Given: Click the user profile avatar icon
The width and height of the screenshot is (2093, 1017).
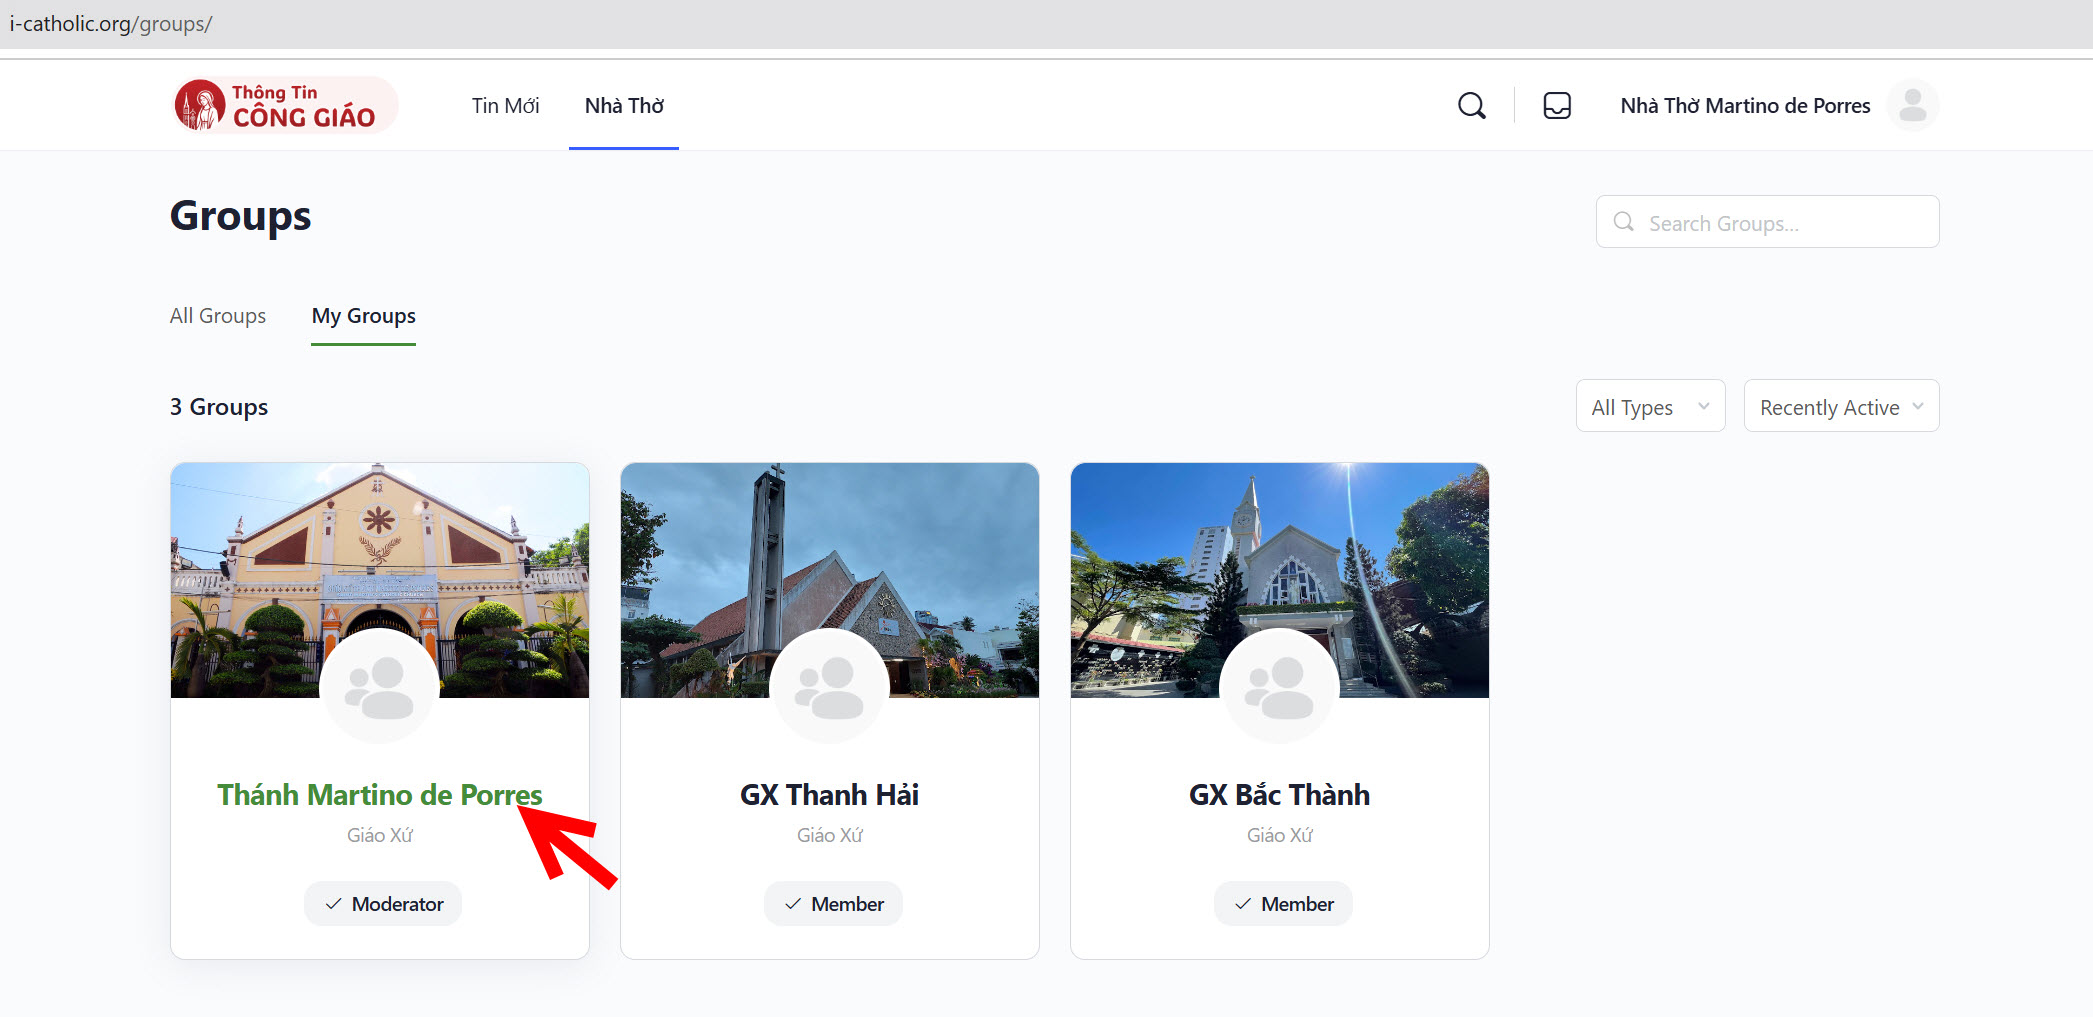Looking at the screenshot, I should tap(1911, 104).
